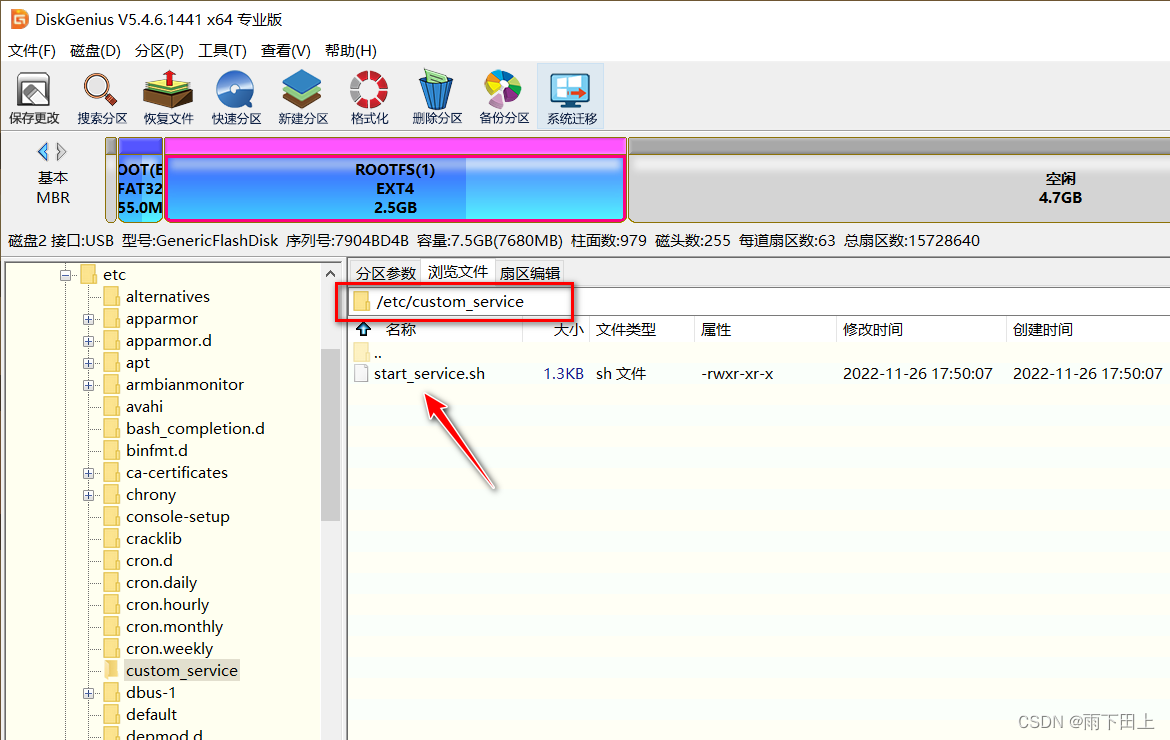Select the alternatives folder in the tree
Viewport: 1170px width, 740px height.
point(167,297)
